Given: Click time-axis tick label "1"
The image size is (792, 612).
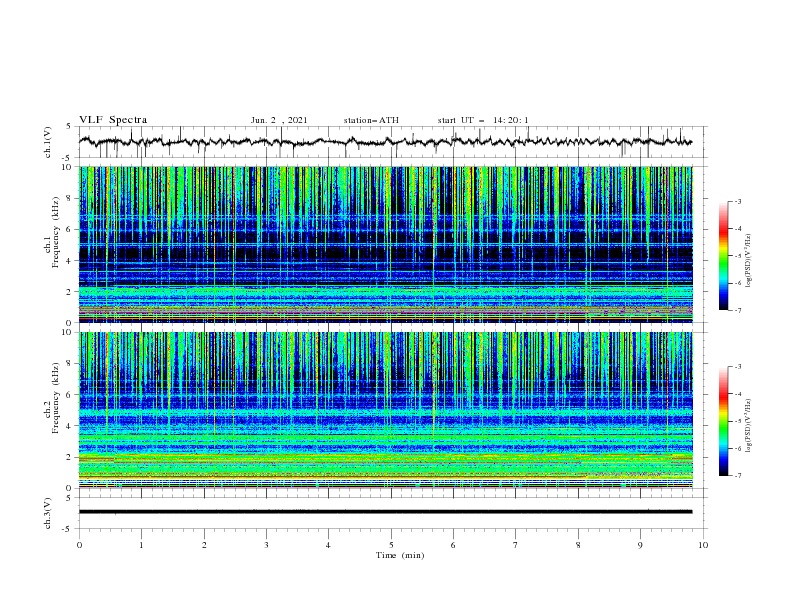Looking at the screenshot, I should (x=141, y=545).
